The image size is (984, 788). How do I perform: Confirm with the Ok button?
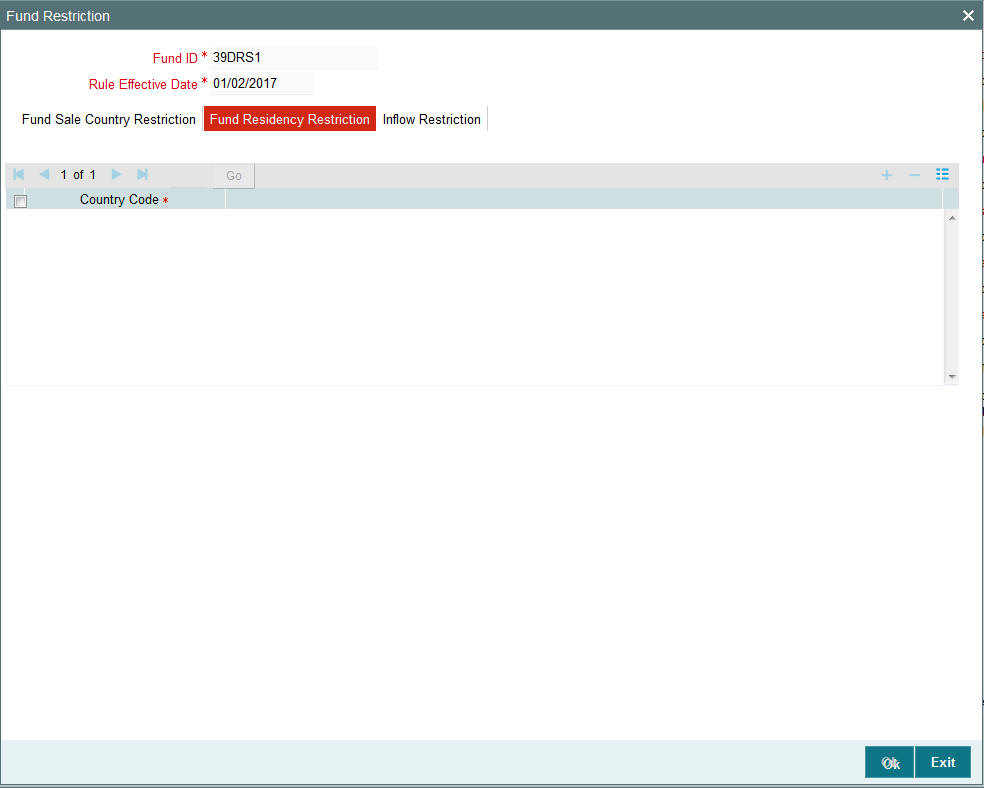889,762
